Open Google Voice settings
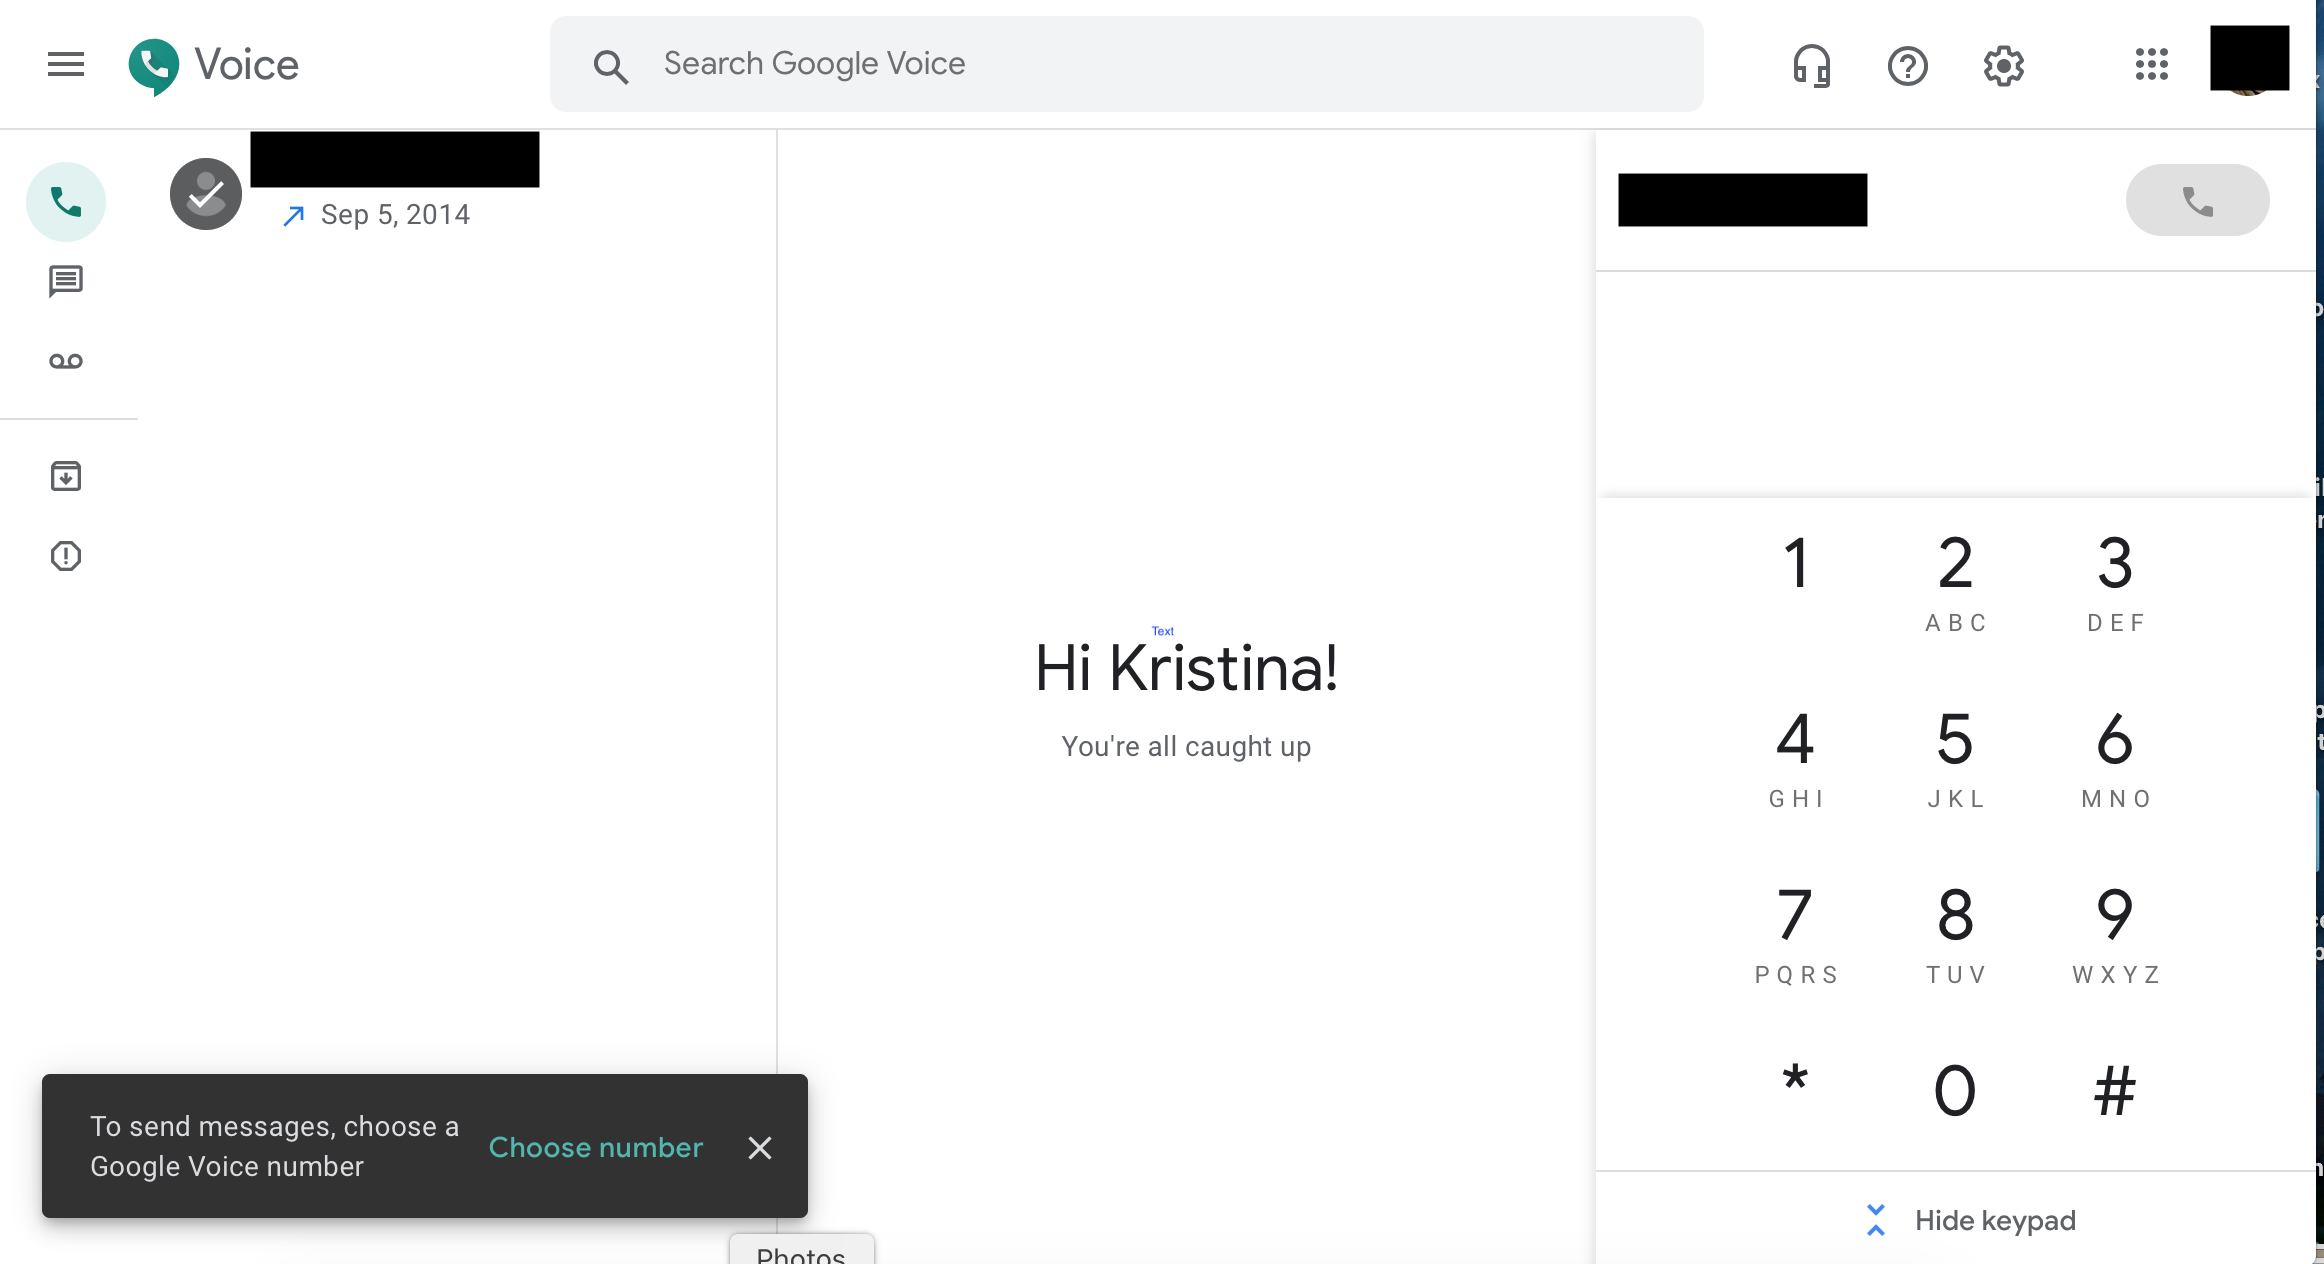The image size is (2324, 1264). 2003,65
